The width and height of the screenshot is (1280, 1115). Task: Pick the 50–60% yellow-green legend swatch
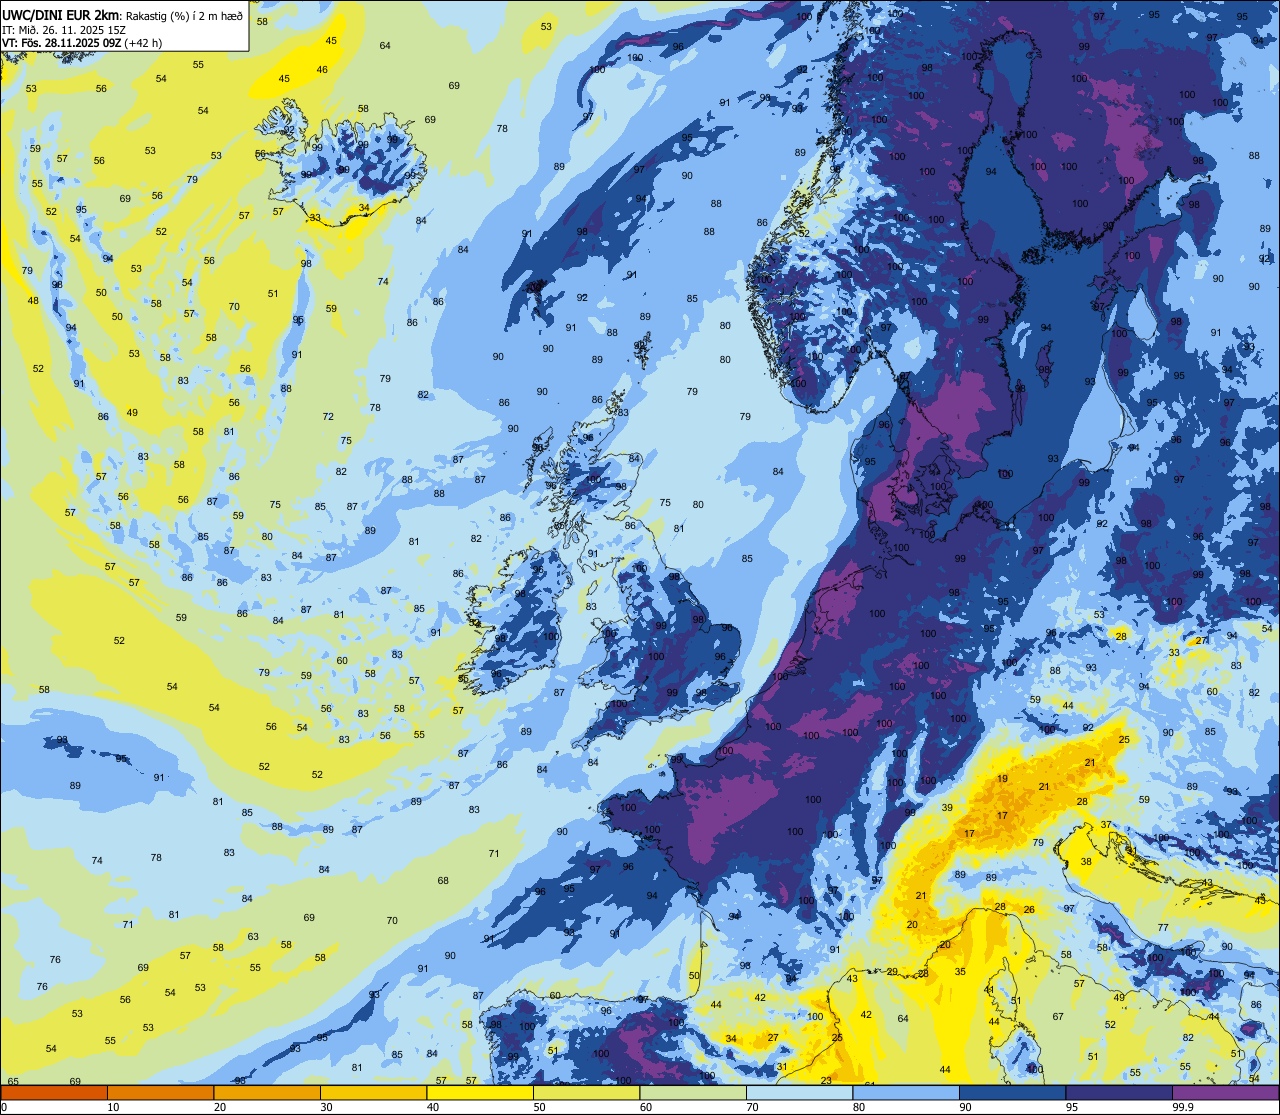[586, 1092]
